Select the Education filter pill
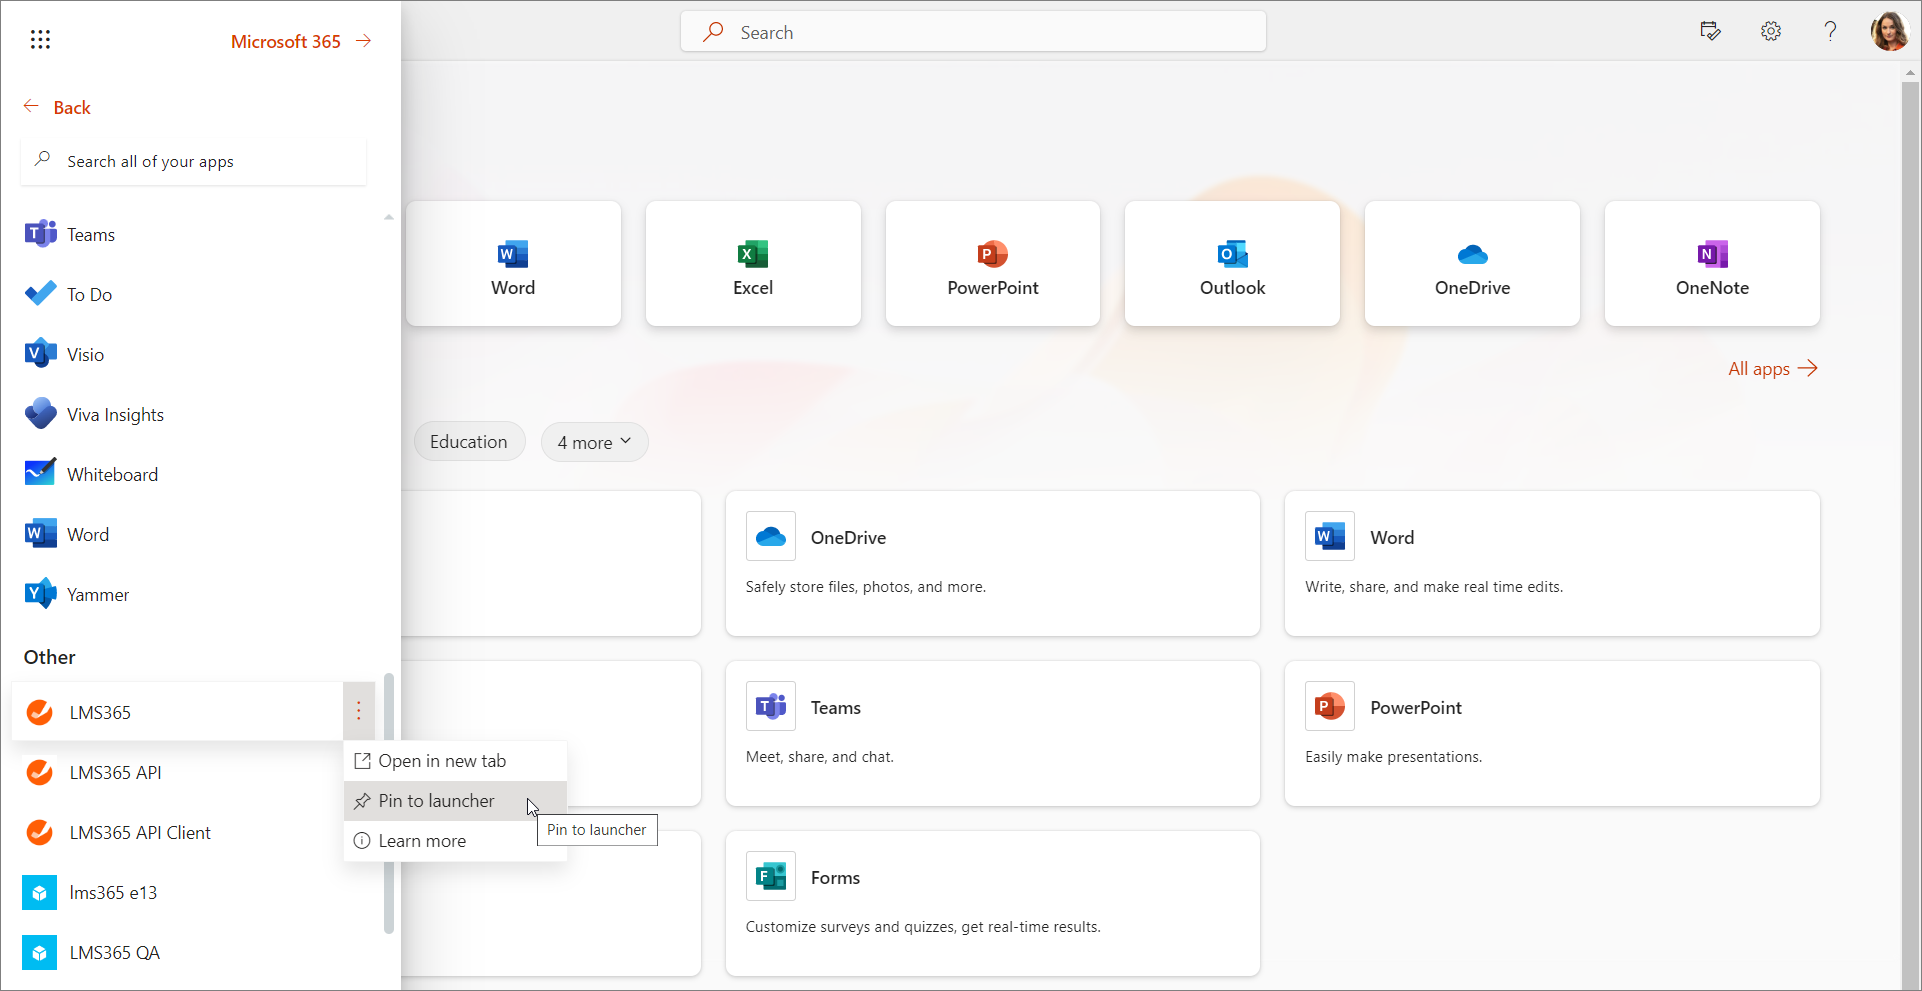This screenshot has width=1922, height=991. (x=468, y=442)
